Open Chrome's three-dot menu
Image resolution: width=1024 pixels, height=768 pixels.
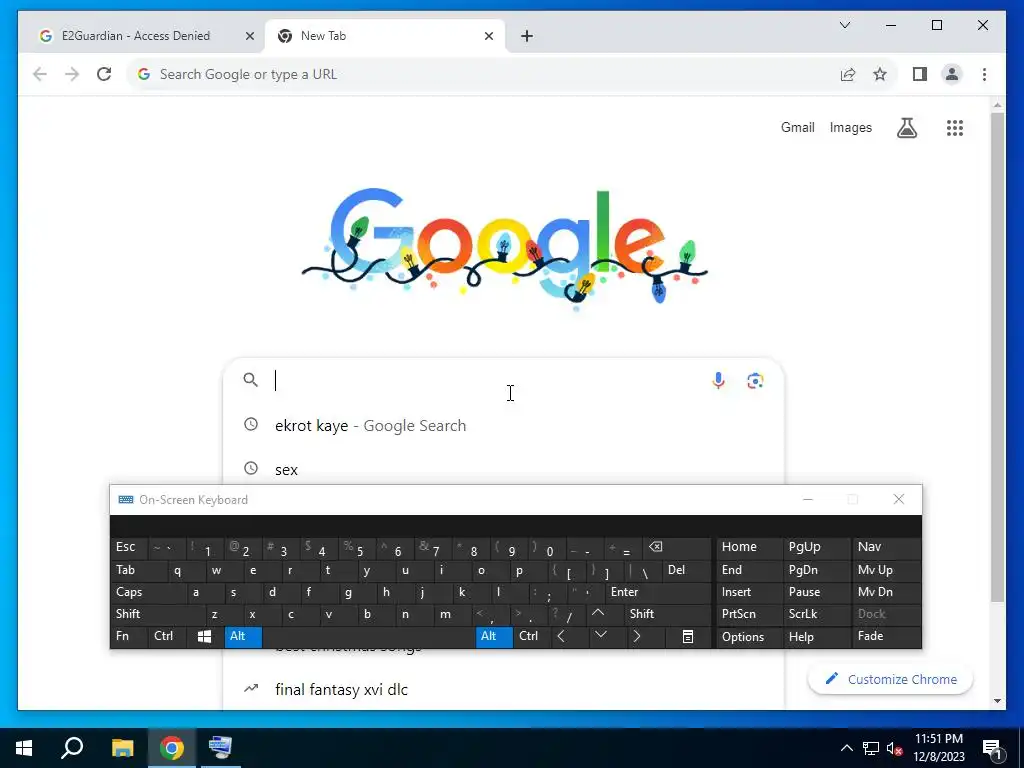click(x=984, y=74)
